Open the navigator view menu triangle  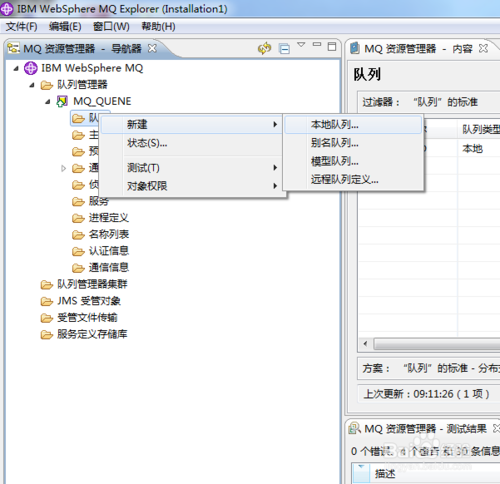click(301, 45)
